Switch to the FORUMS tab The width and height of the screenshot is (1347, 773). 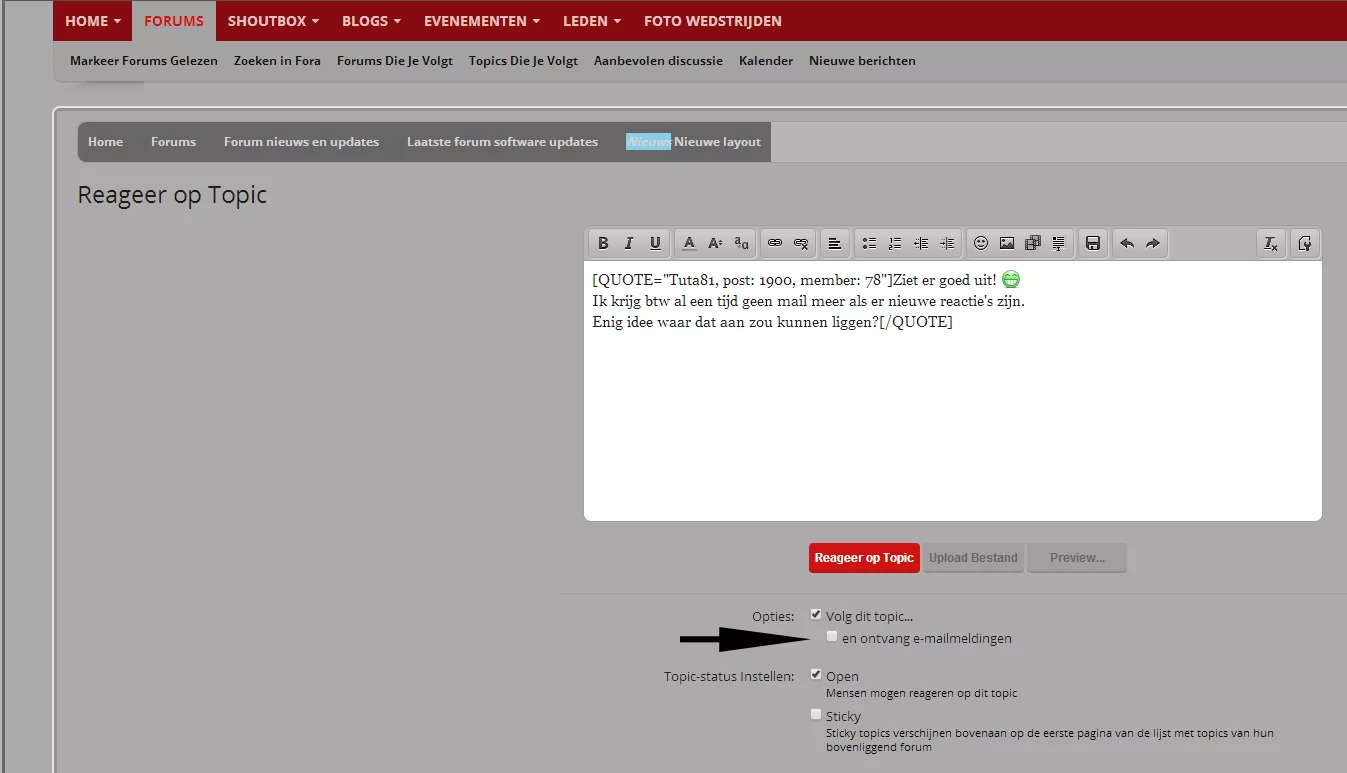point(173,20)
